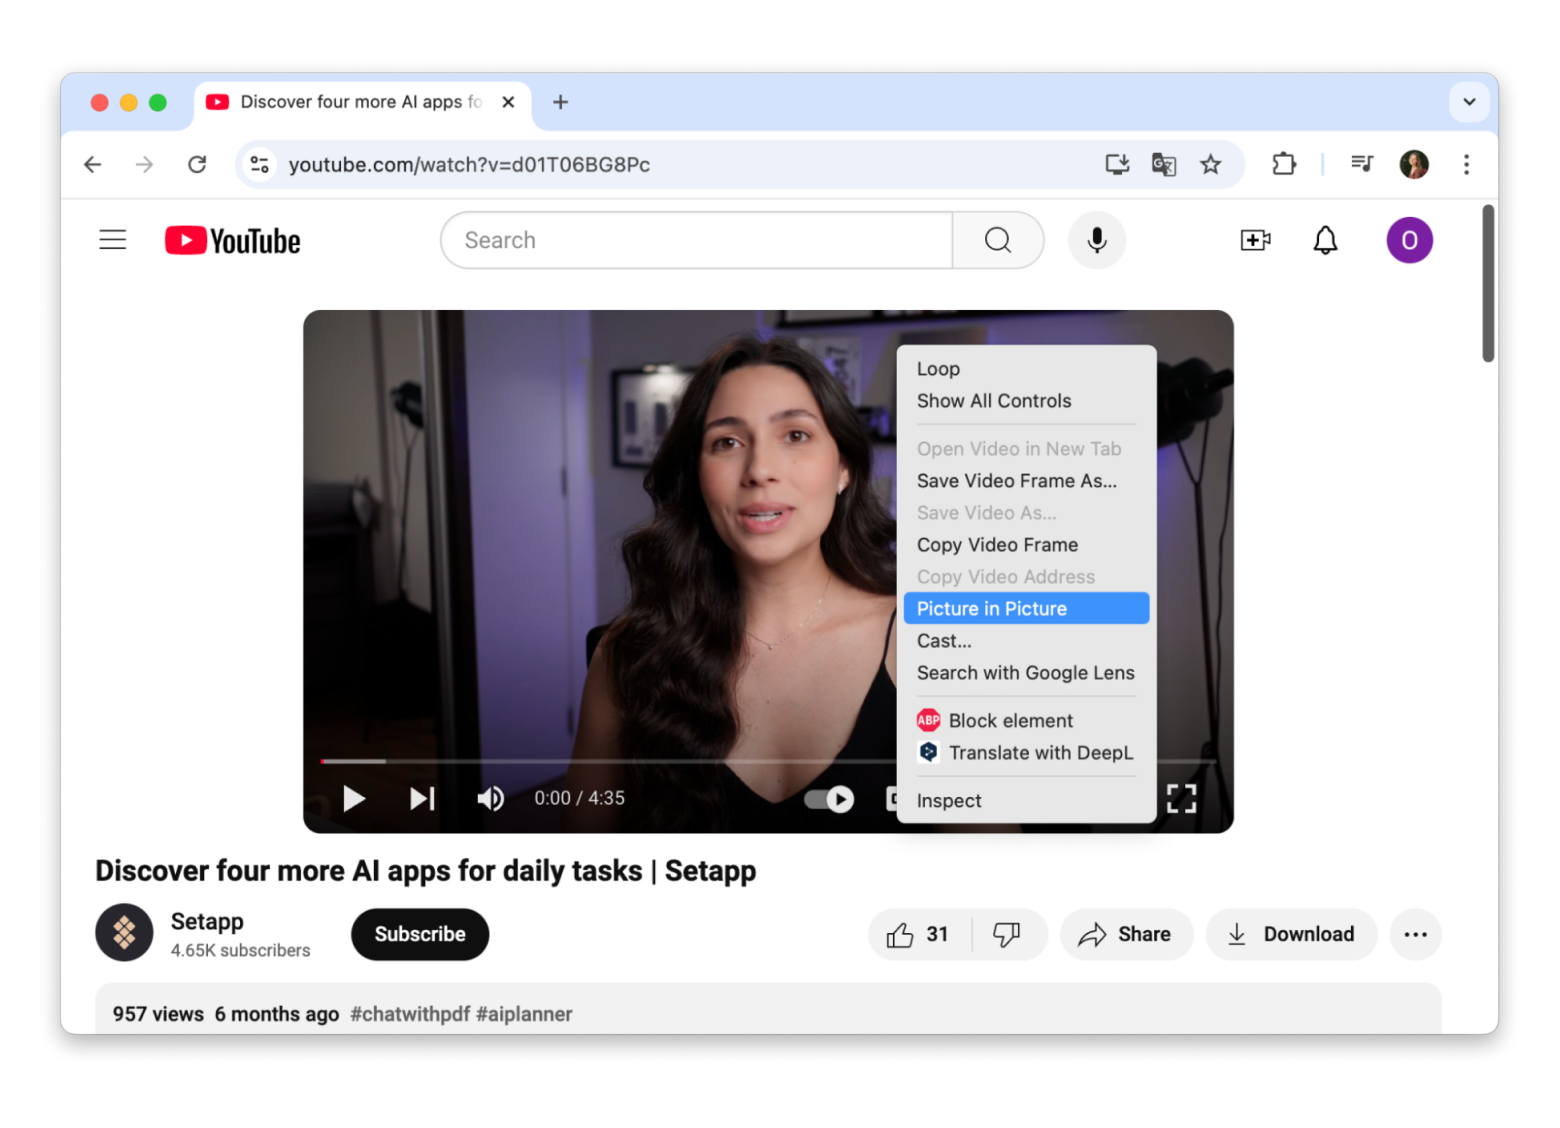Subscribe to the Setapp channel
1560x1128 pixels.
[x=420, y=934]
